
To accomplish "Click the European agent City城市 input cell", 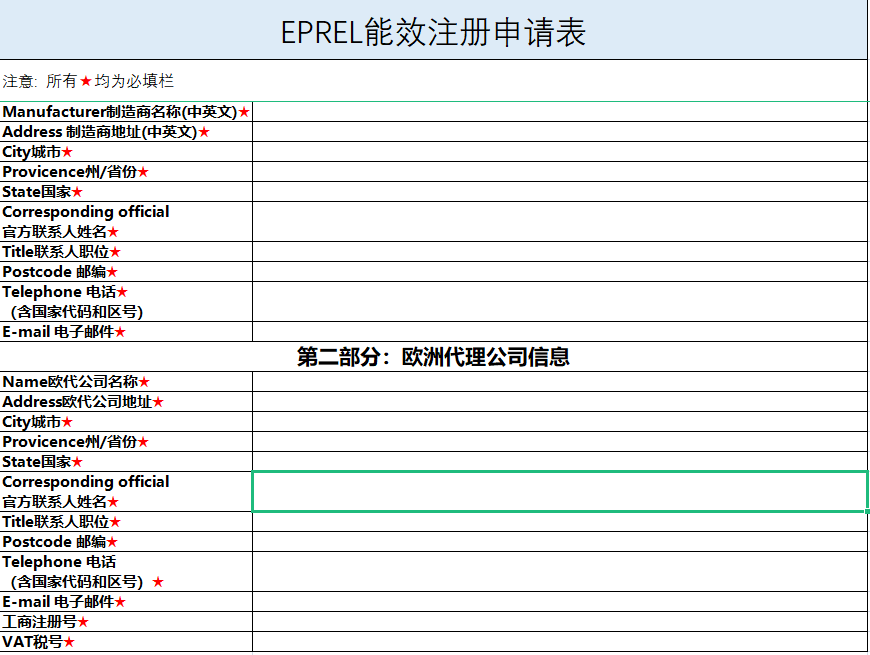I will pos(560,422).
